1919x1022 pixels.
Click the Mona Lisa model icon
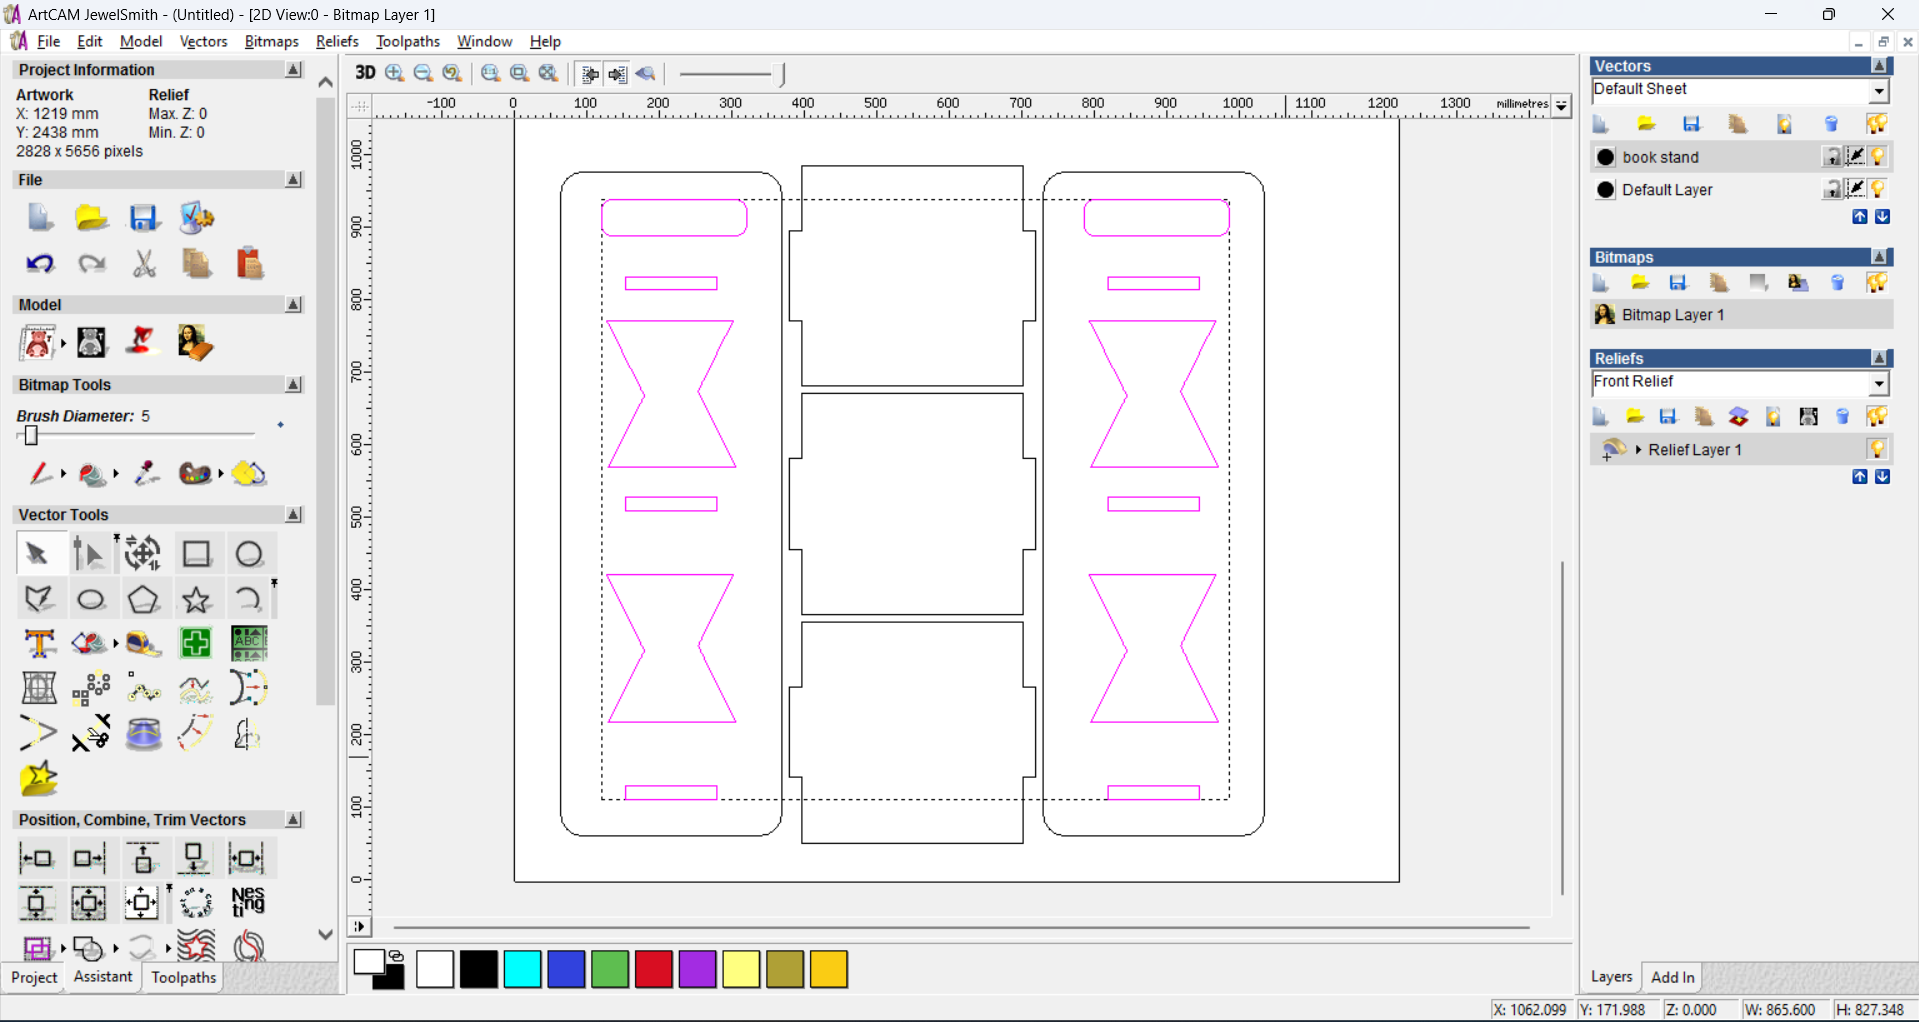click(194, 343)
